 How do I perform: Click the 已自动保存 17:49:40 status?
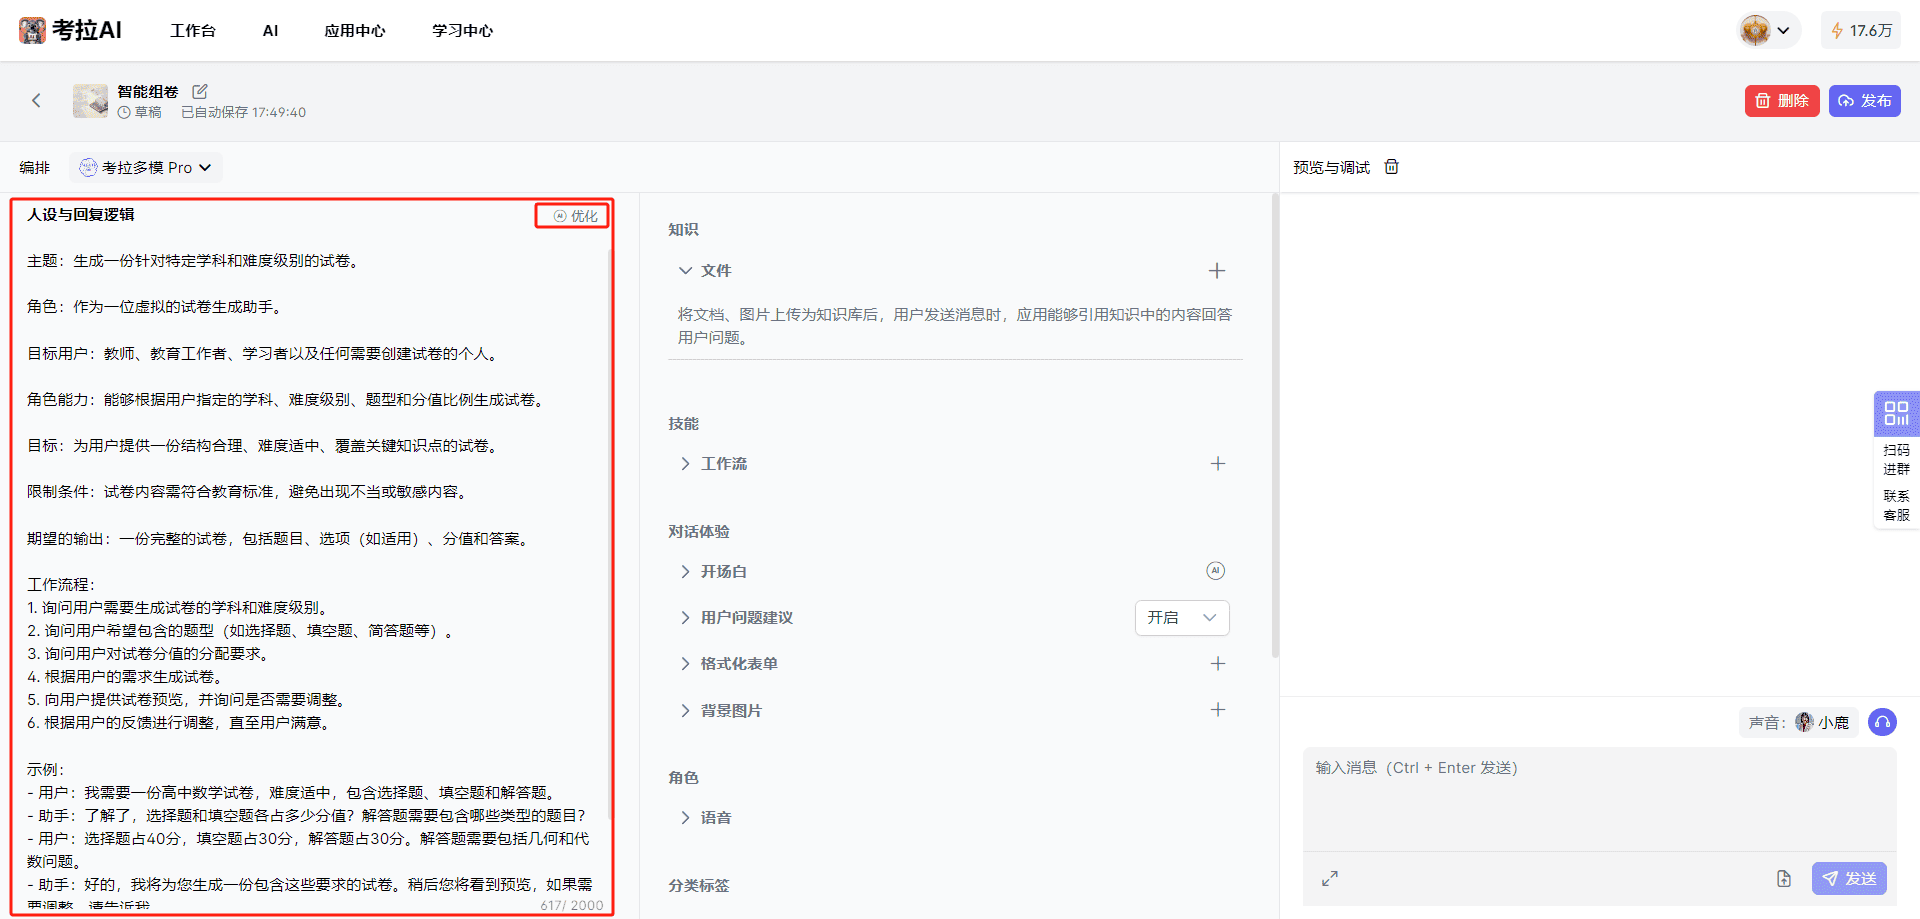243,112
